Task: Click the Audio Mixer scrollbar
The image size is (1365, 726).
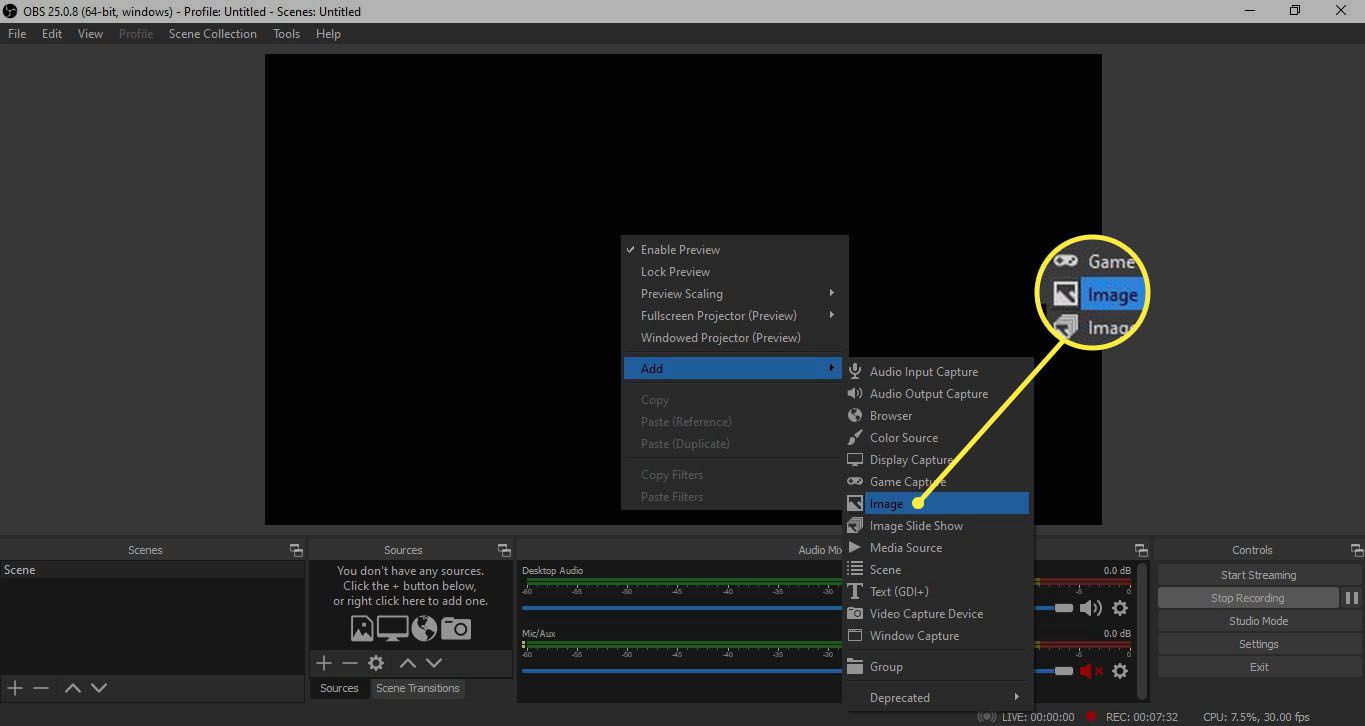Action: (1143, 630)
